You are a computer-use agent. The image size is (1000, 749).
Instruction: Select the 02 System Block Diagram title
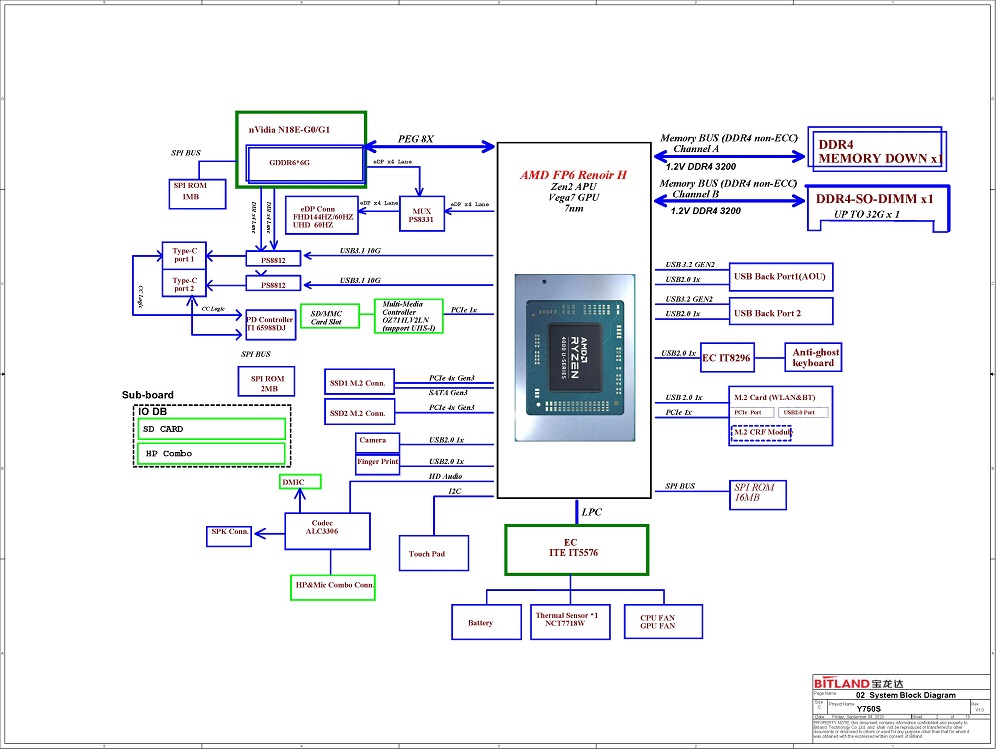coord(905,695)
